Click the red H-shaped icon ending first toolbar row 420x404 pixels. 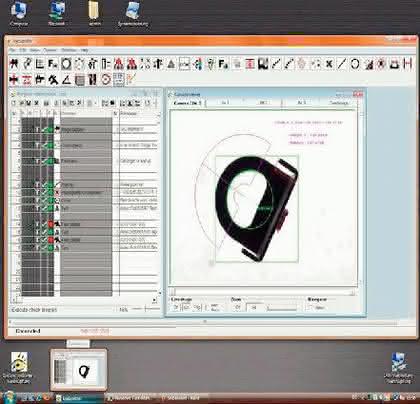407,64
